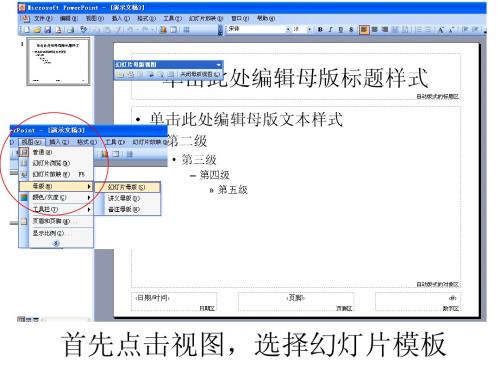Click the Center alignment icon

pyautogui.click(x=374, y=30)
